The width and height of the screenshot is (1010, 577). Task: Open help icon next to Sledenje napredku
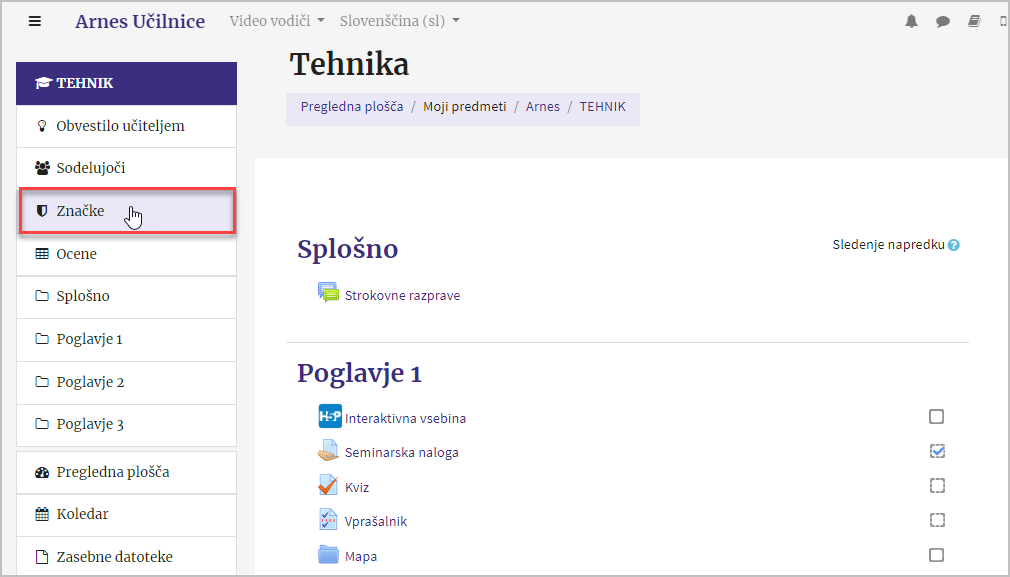pos(954,245)
